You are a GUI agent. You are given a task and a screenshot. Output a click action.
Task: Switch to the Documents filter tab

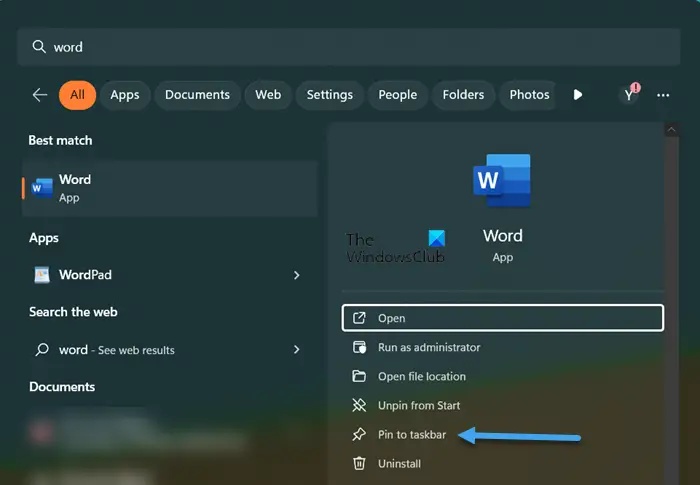(x=197, y=95)
